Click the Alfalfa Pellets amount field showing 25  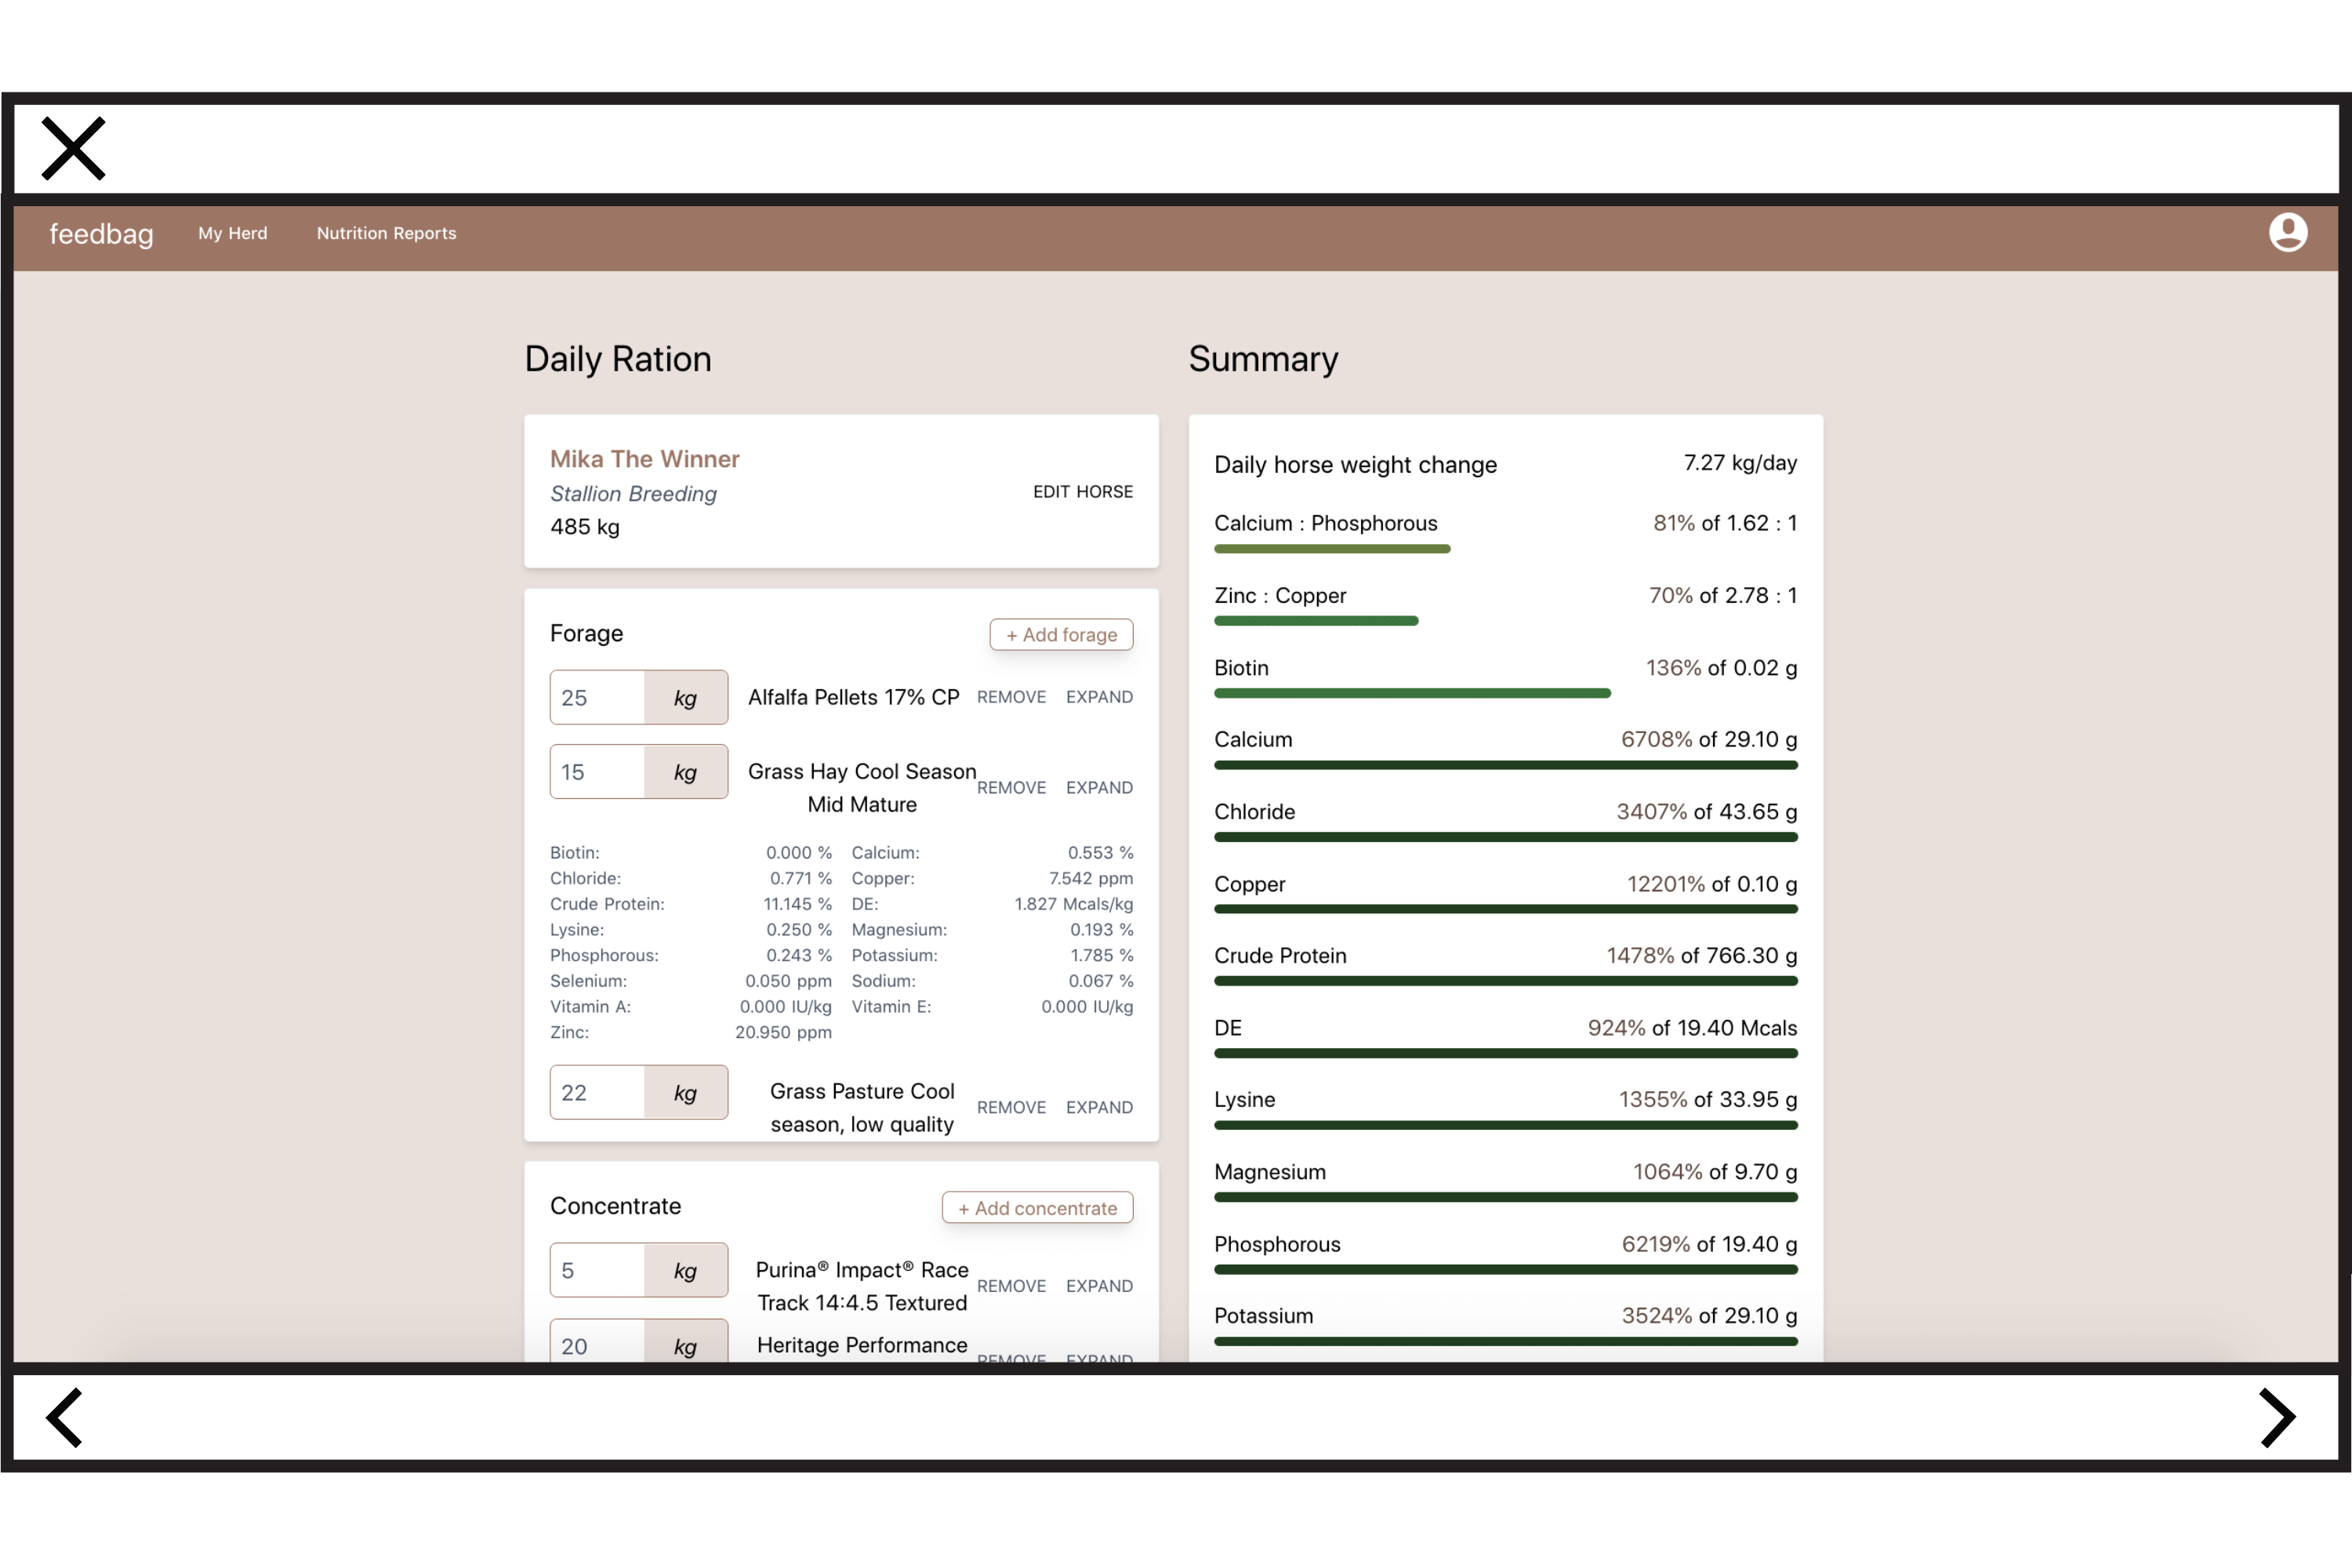tap(597, 698)
